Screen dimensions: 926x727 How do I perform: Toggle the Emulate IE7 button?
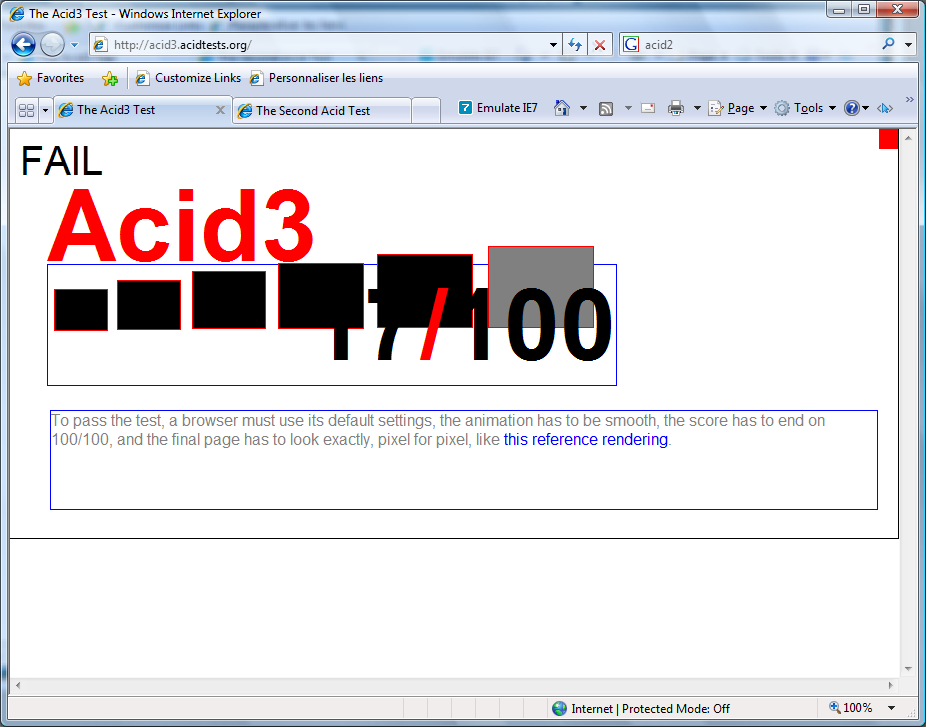pos(498,108)
